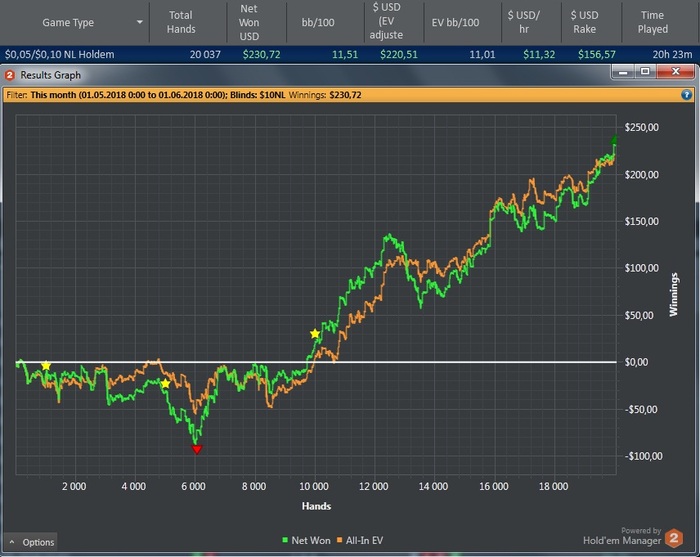Click the 11,01 EV bb/100 cell

tap(482, 54)
